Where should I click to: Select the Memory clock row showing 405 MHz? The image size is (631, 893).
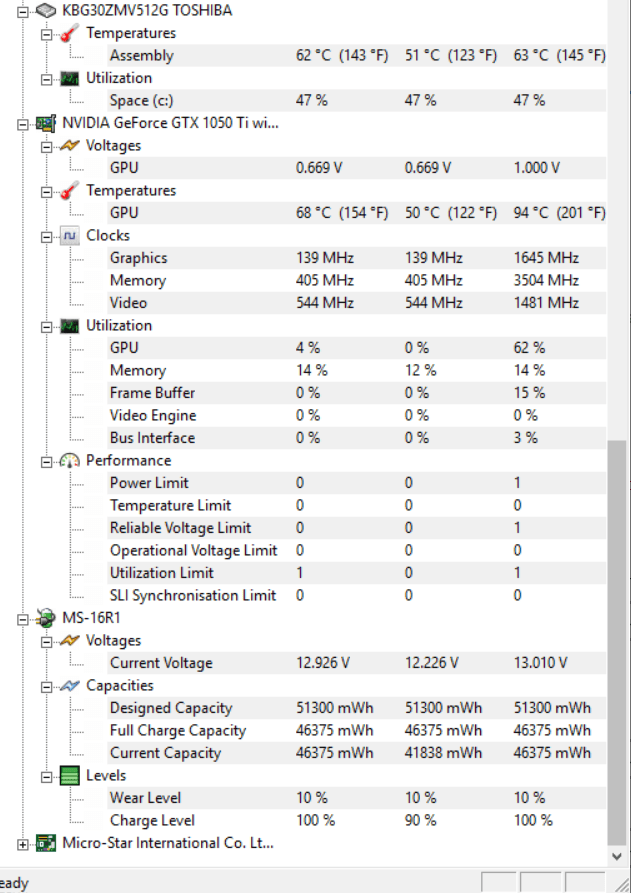pyautogui.click(x=357, y=281)
